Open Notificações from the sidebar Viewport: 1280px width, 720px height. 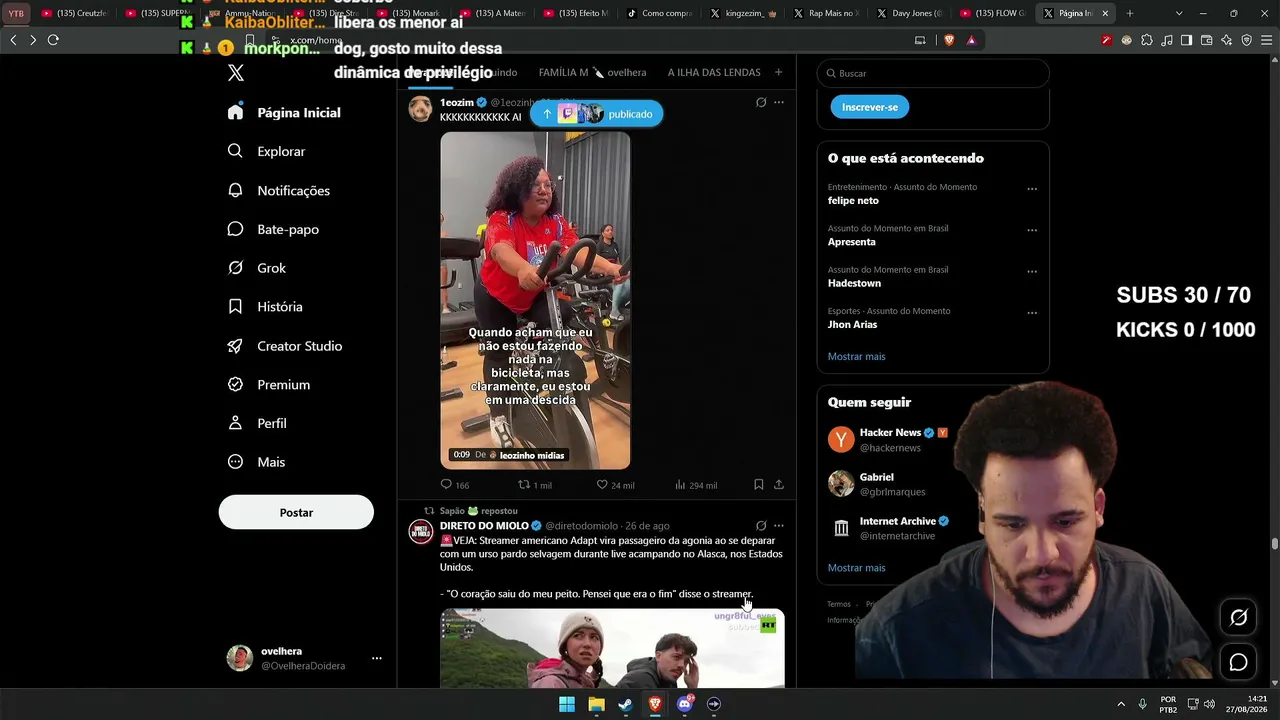tap(278, 190)
